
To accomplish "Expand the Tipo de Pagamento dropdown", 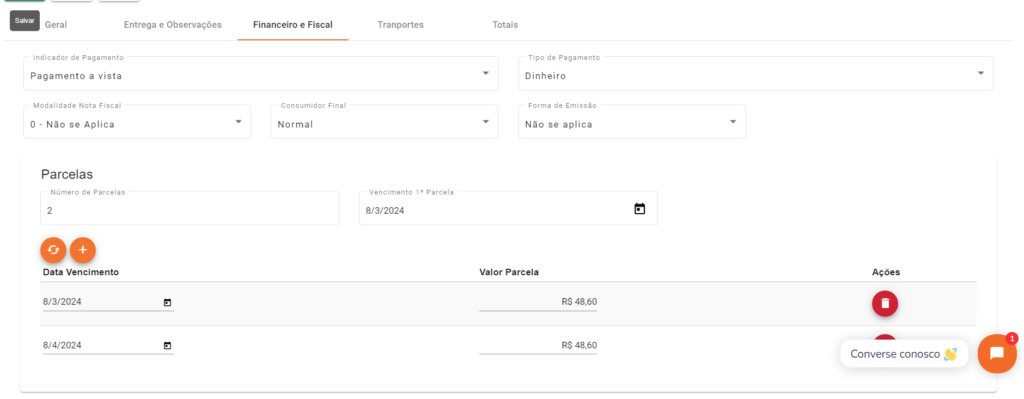I will (x=756, y=73).
